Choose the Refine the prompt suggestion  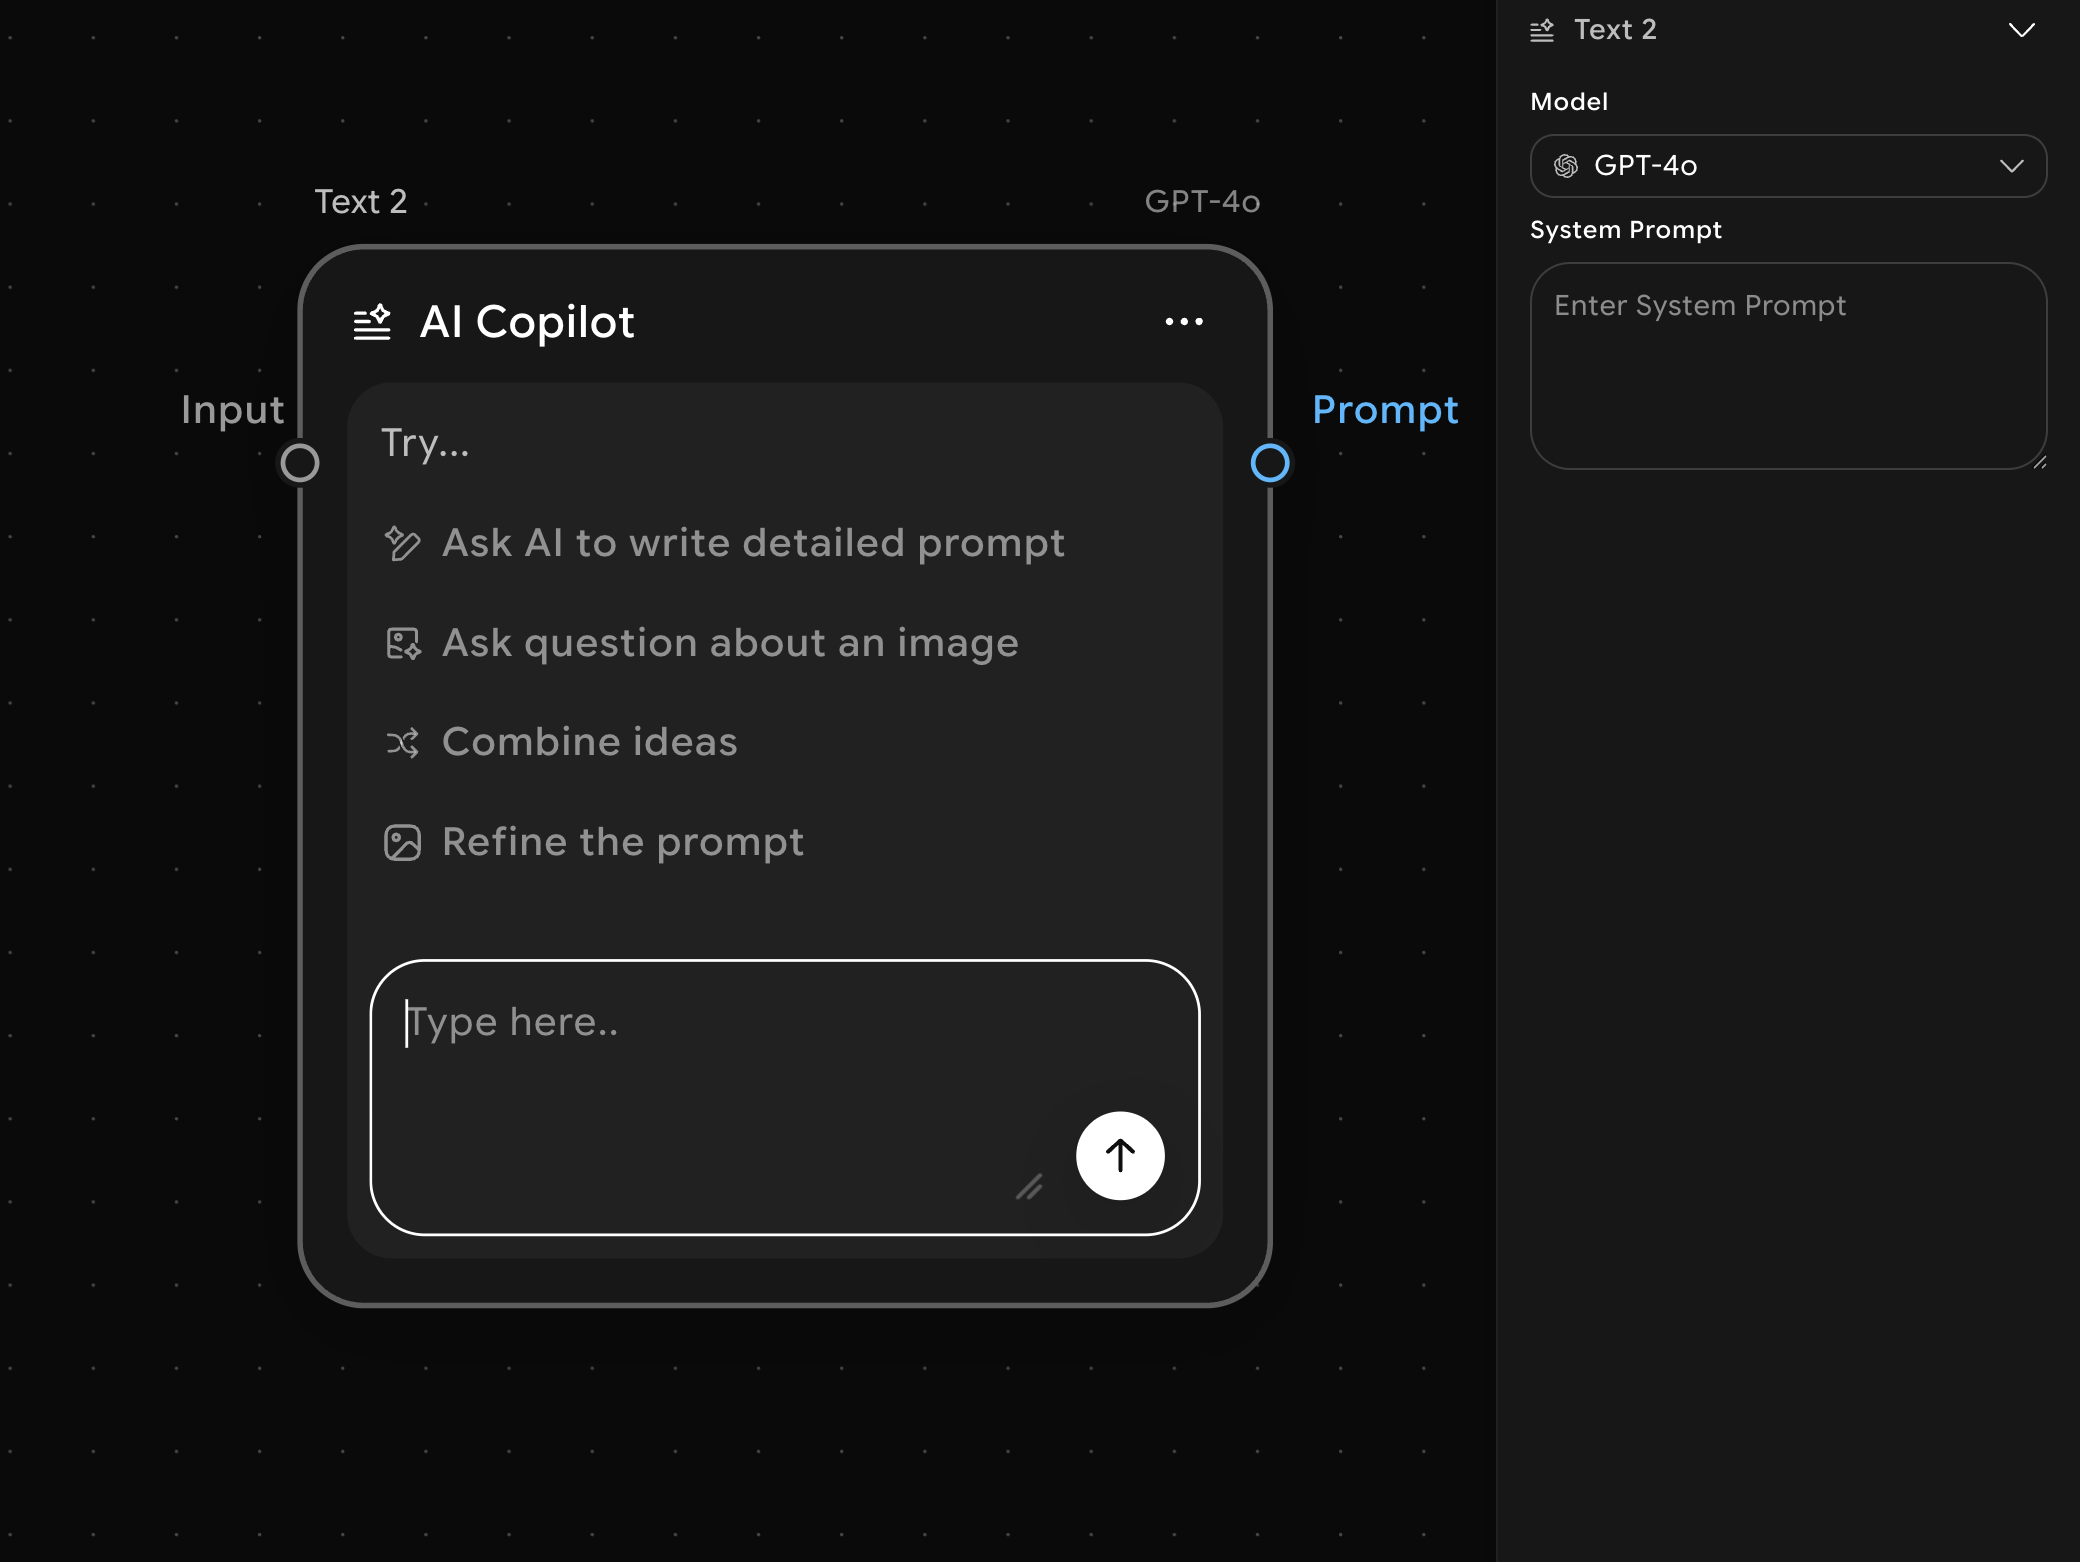point(622,842)
